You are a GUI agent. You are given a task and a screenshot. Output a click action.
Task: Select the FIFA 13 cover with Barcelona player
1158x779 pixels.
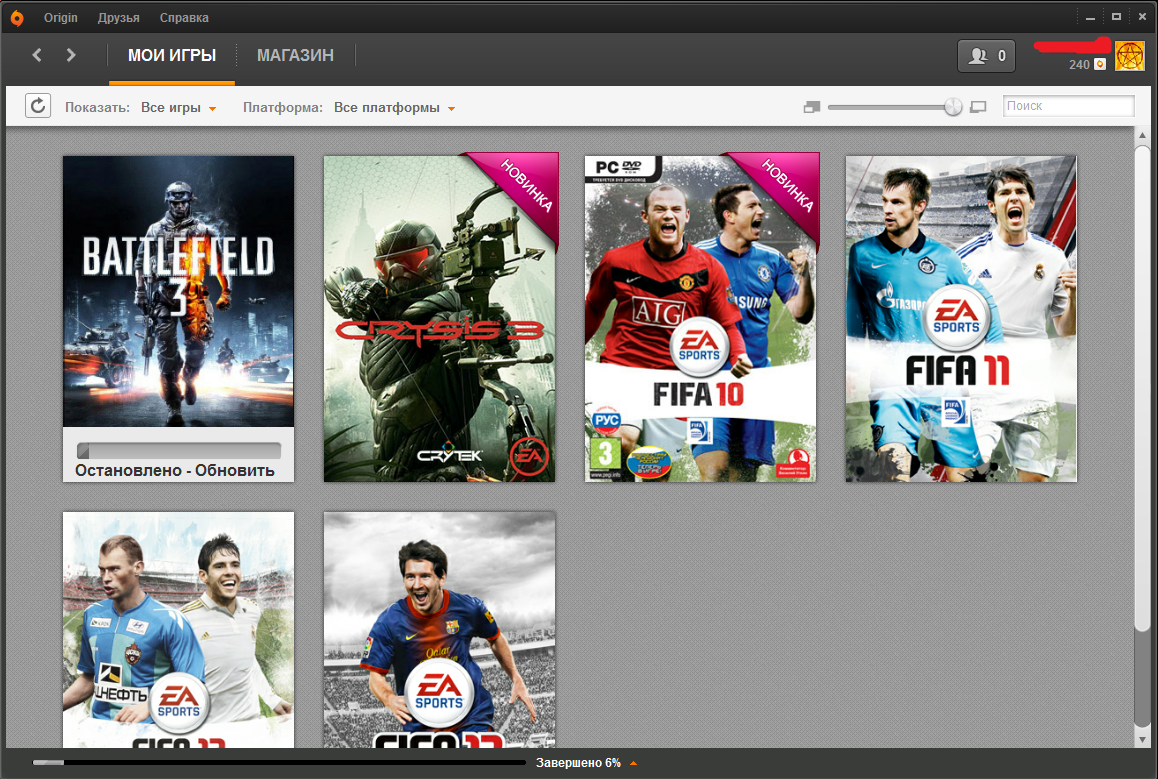click(439, 630)
